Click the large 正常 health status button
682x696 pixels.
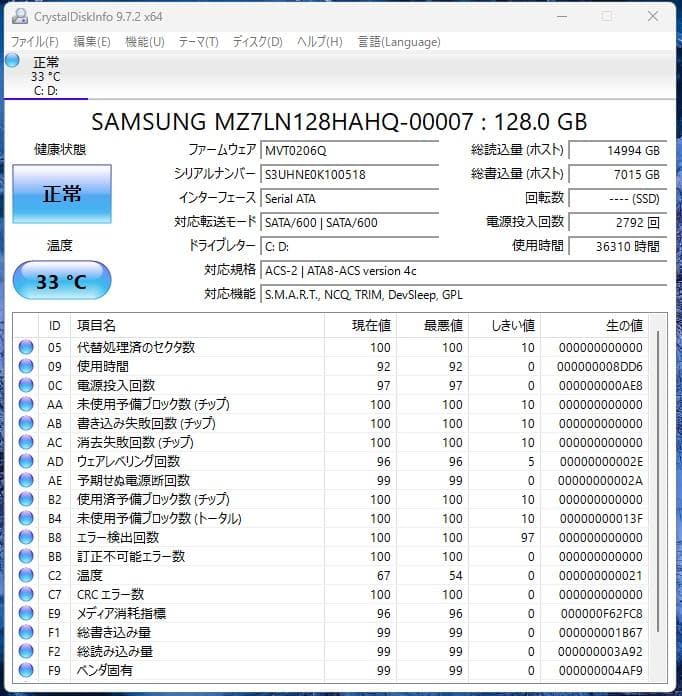click(x=62, y=194)
